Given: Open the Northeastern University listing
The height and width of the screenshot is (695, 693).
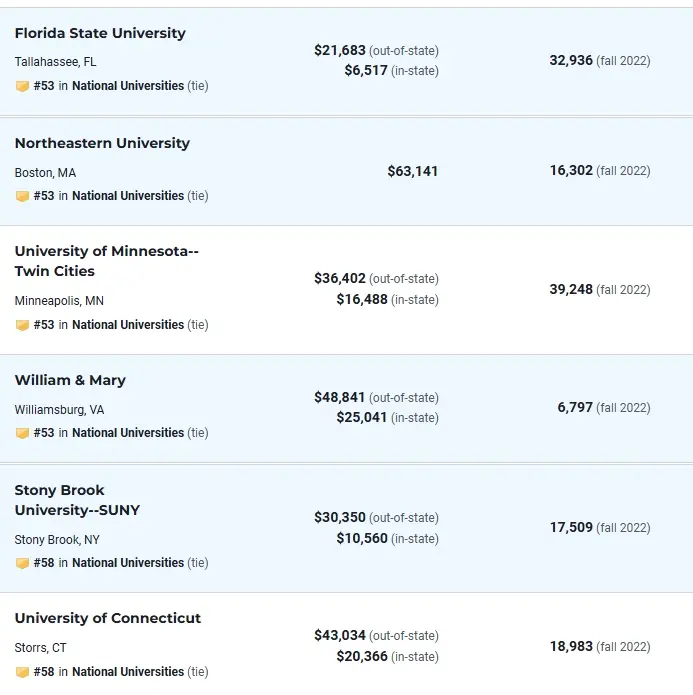Looking at the screenshot, I should click(x=102, y=143).
